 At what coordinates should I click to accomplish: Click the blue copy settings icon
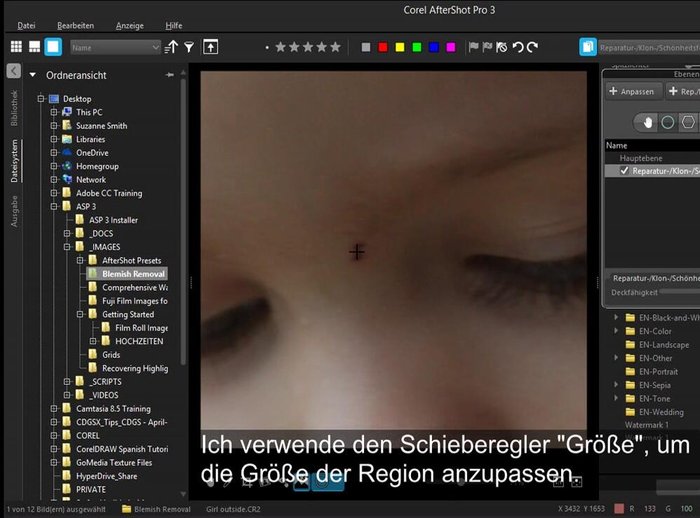coord(588,47)
